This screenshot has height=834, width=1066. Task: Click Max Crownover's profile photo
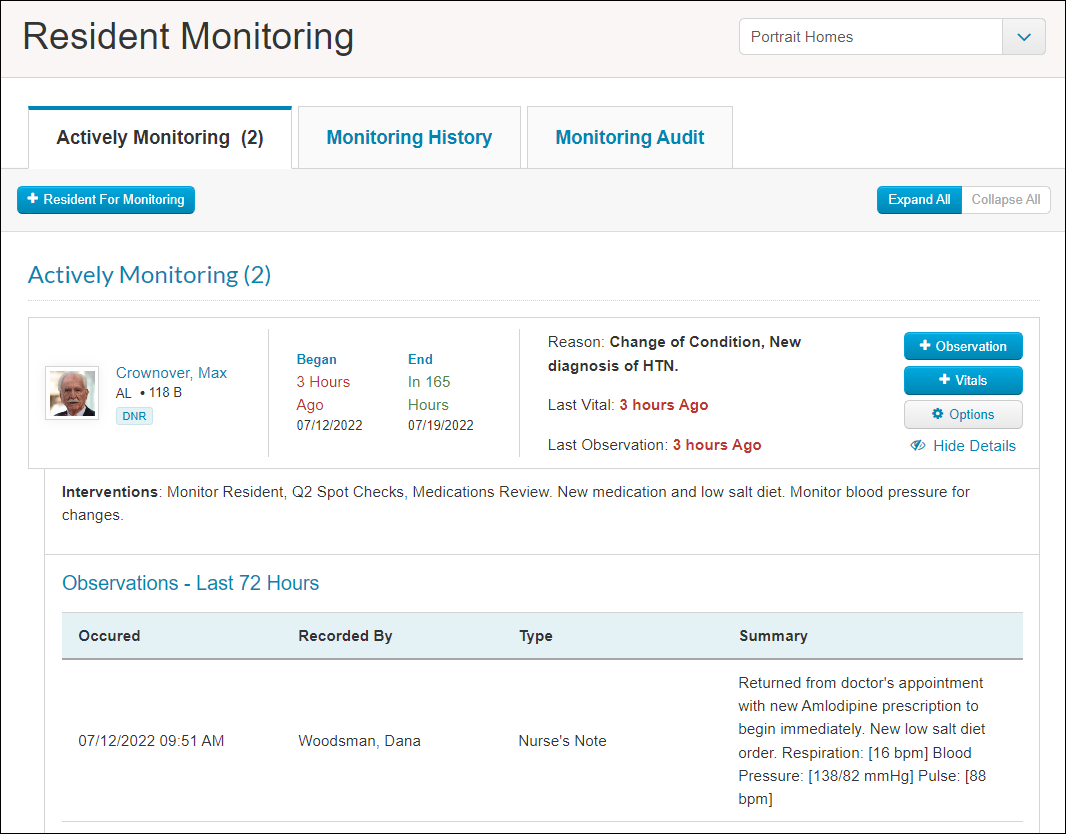[x=72, y=392]
